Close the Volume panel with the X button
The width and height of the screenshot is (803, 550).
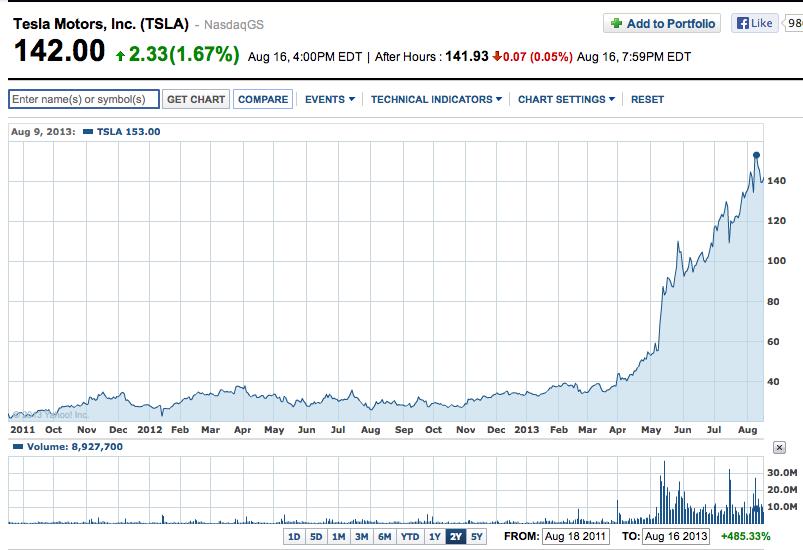779,448
